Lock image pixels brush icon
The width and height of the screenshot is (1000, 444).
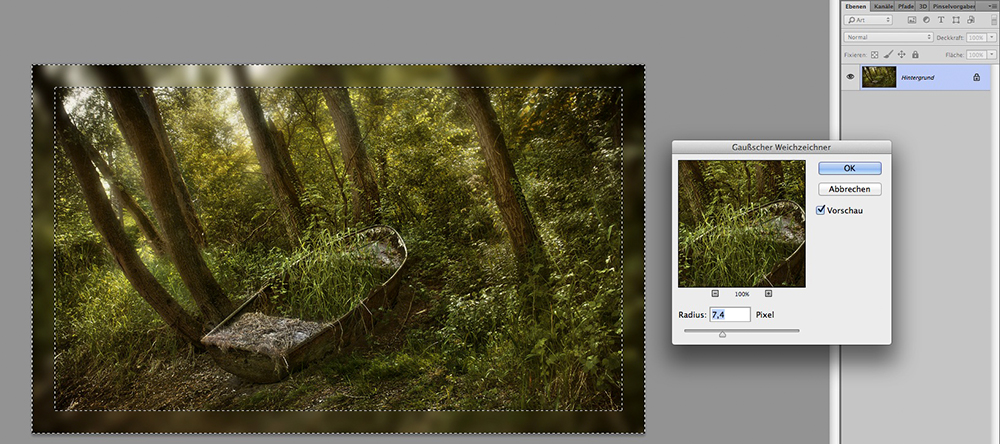coord(888,55)
